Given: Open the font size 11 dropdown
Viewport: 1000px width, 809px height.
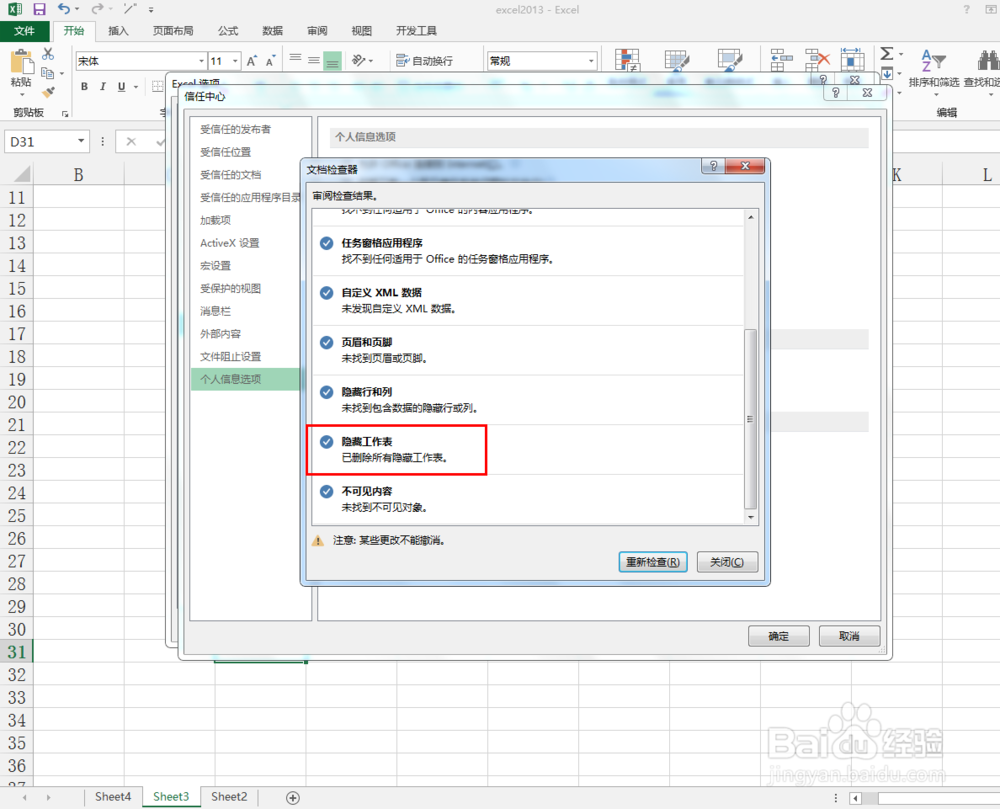Looking at the screenshot, I should point(234,60).
